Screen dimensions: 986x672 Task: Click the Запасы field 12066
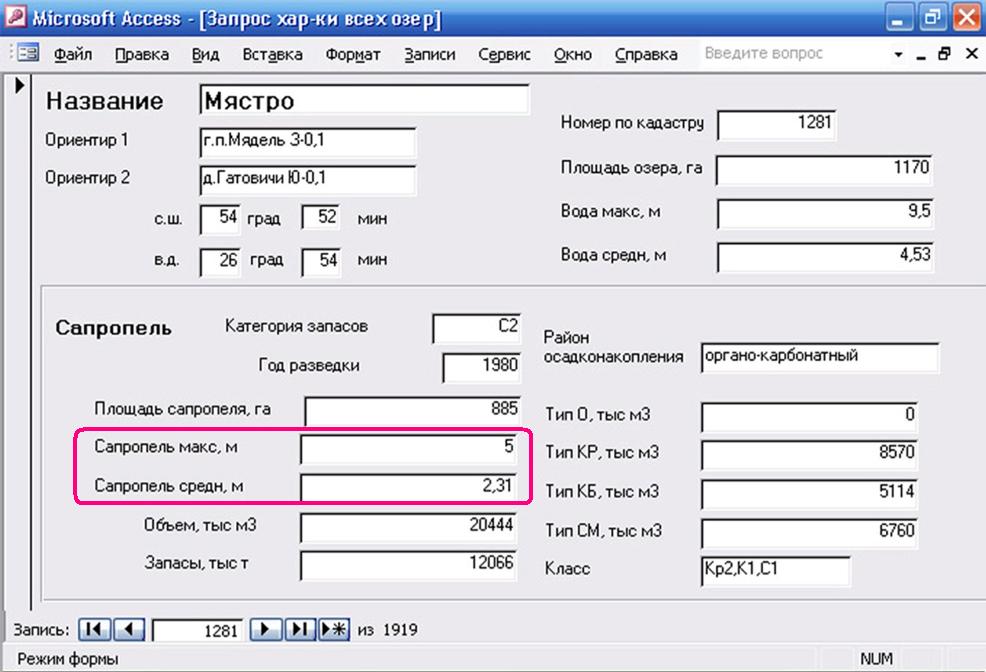[x=408, y=565]
